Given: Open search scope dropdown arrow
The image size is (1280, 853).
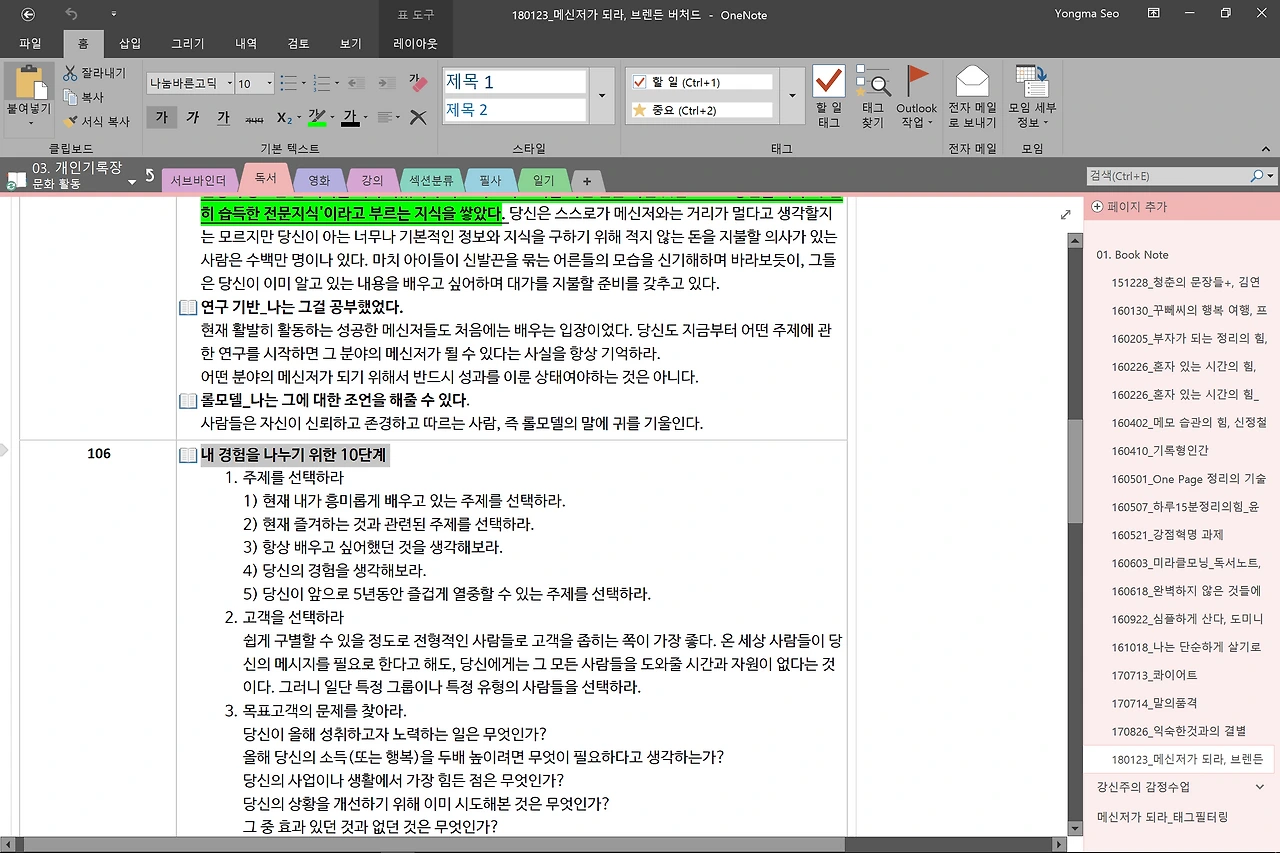Looking at the screenshot, I should pos(1271,176).
